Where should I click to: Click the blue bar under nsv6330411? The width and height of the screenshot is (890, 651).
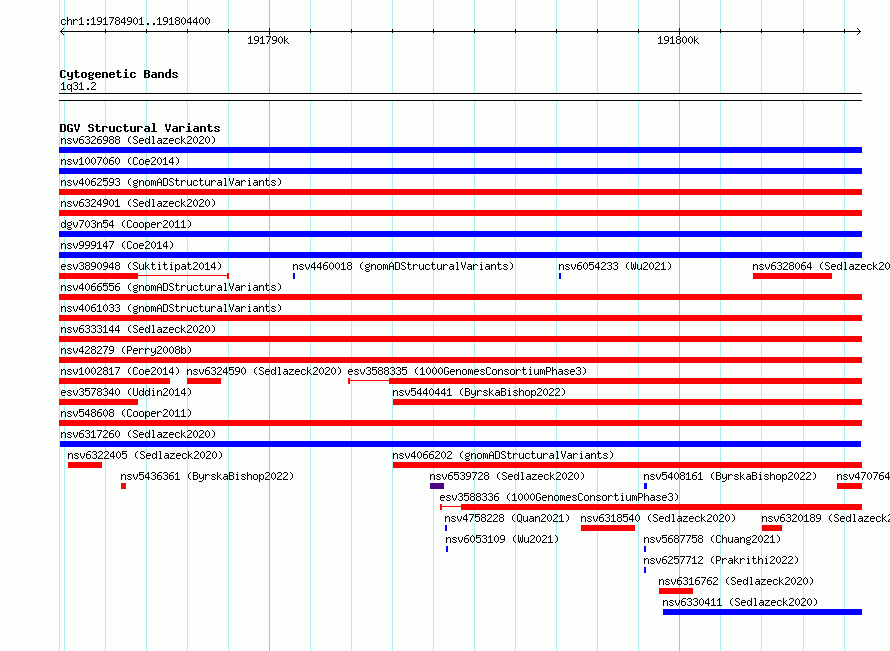762,612
